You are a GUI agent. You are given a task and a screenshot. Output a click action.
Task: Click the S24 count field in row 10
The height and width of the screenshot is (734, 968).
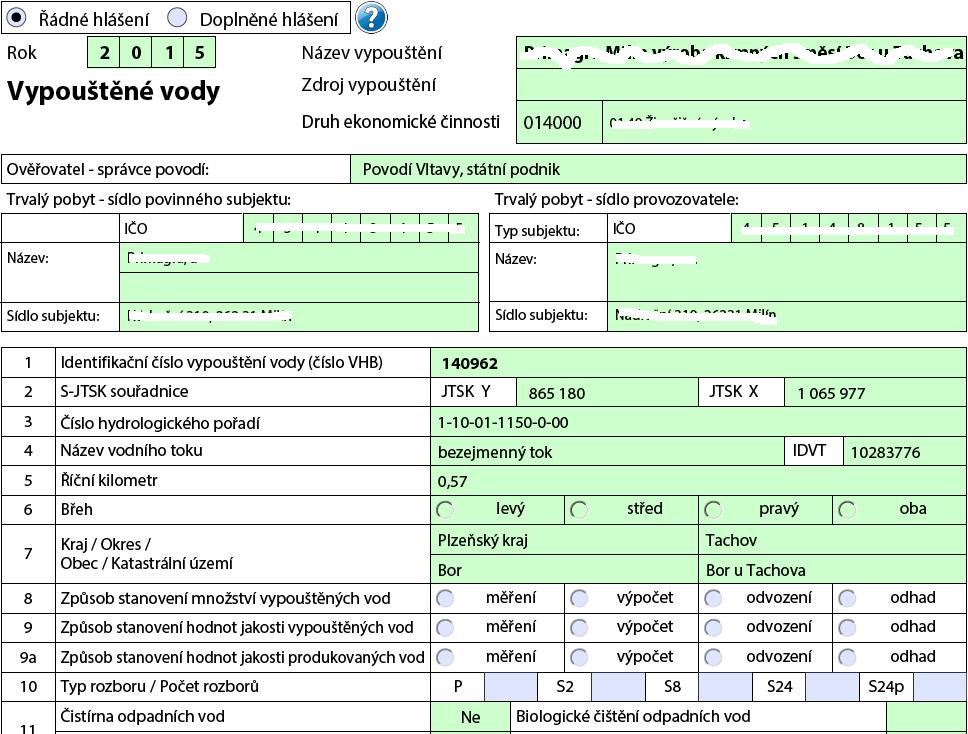point(832,686)
